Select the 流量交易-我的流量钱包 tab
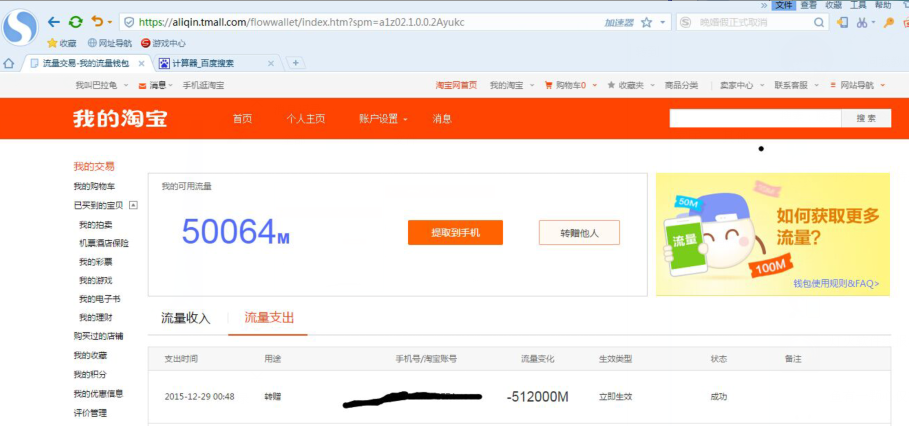 pos(85,63)
